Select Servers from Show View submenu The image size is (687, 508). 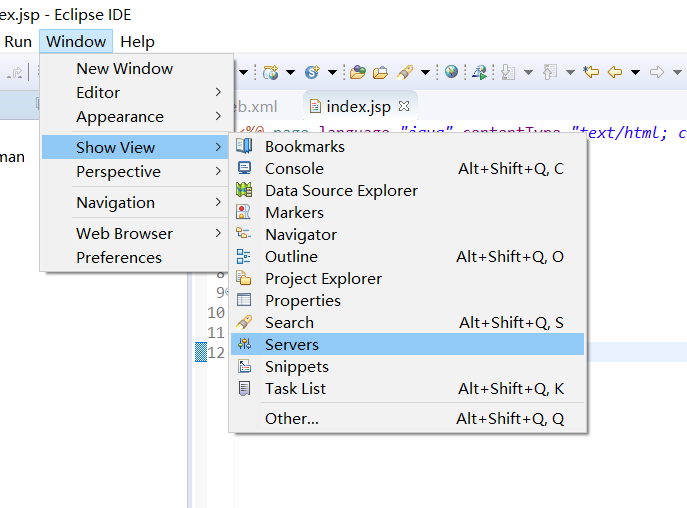click(x=407, y=344)
